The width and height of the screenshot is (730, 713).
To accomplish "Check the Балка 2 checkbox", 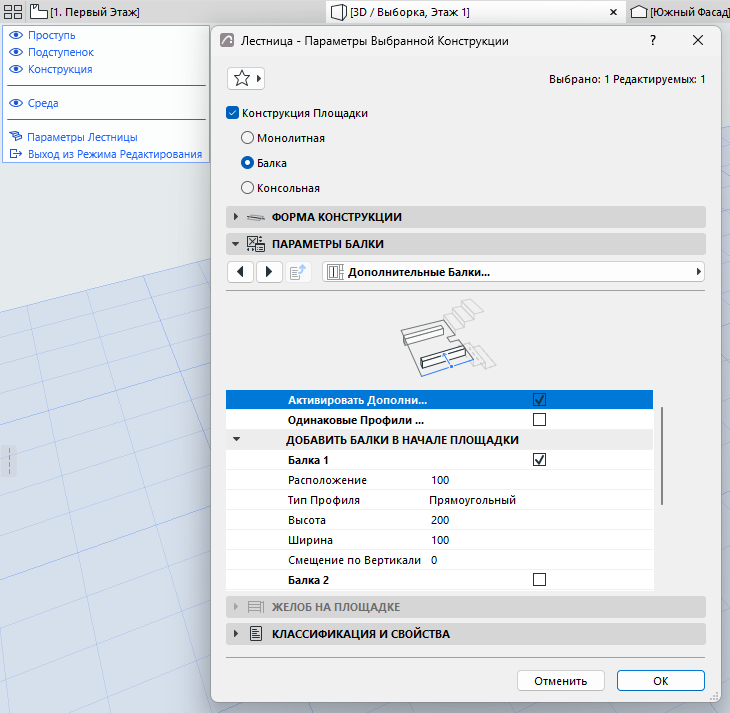I will tap(539, 579).
